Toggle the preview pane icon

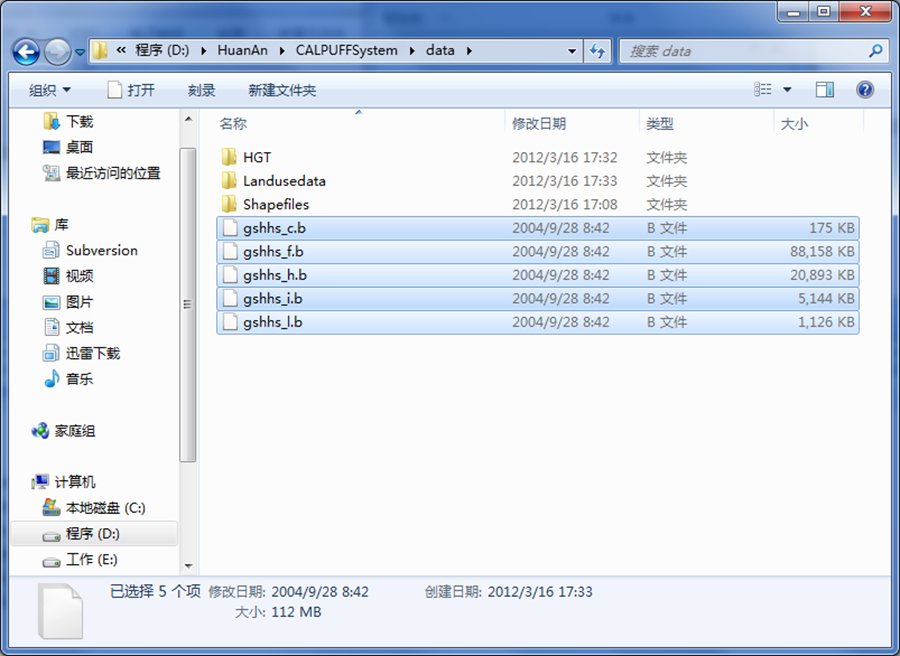(825, 90)
